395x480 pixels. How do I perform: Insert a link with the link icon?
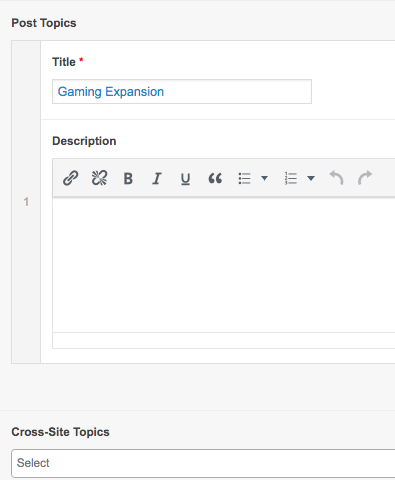[71, 178]
